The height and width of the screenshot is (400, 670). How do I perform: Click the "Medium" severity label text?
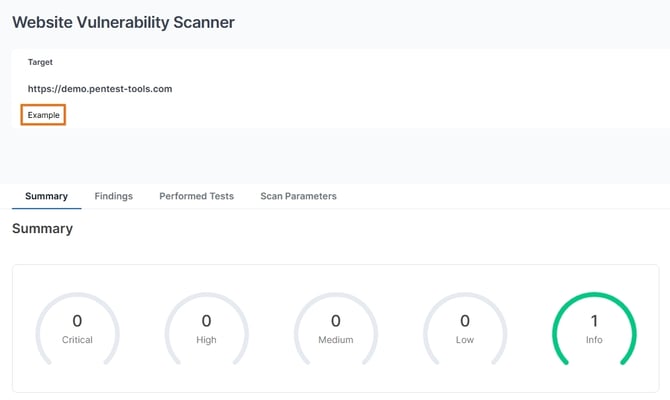point(335,340)
